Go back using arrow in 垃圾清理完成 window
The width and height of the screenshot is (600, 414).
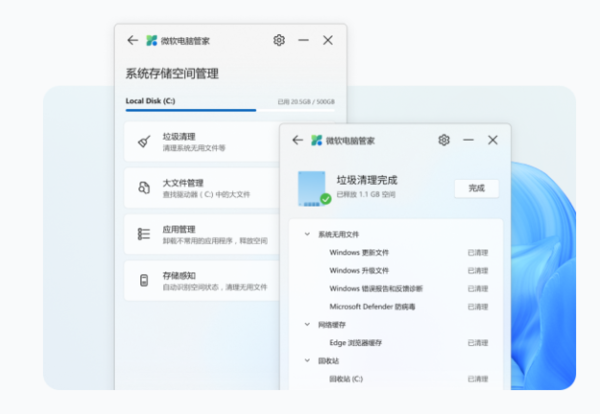coord(297,140)
